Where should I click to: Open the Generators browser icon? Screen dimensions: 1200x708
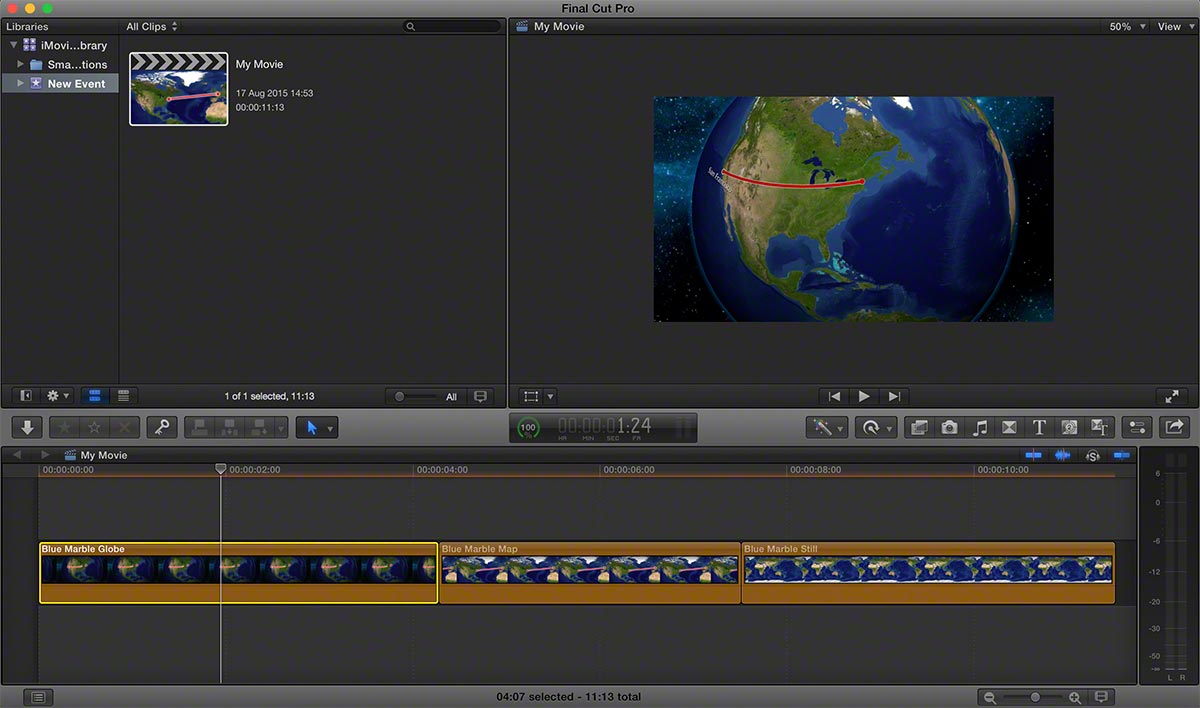pyautogui.click(x=1069, y=427)
